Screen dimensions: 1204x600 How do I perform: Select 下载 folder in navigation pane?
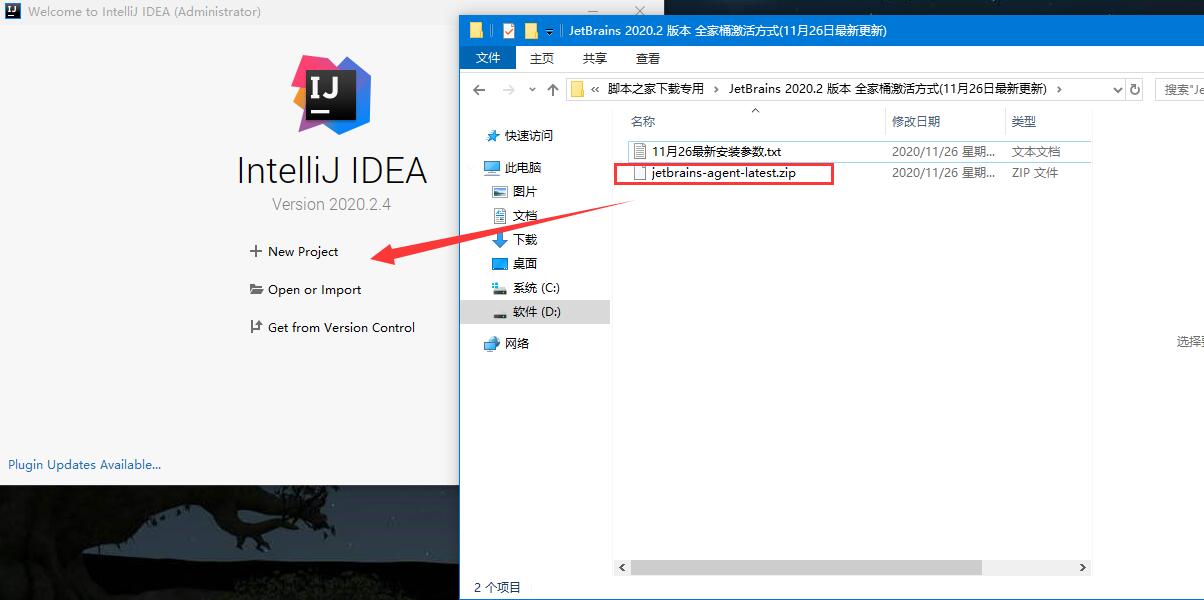click(x=525, y=240)
